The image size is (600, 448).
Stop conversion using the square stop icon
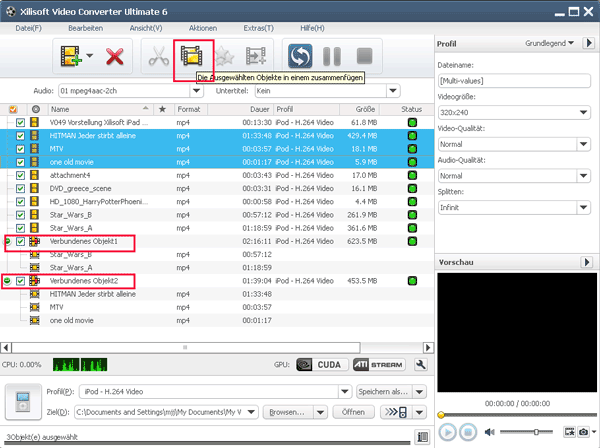364,56
